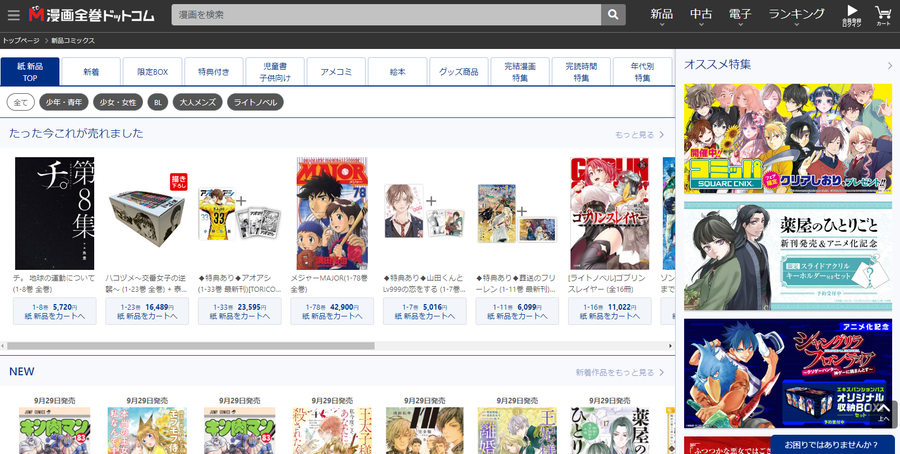Select the 全て filter pill
The width and height of the screenshot is (900, 454).
(21, 102)
